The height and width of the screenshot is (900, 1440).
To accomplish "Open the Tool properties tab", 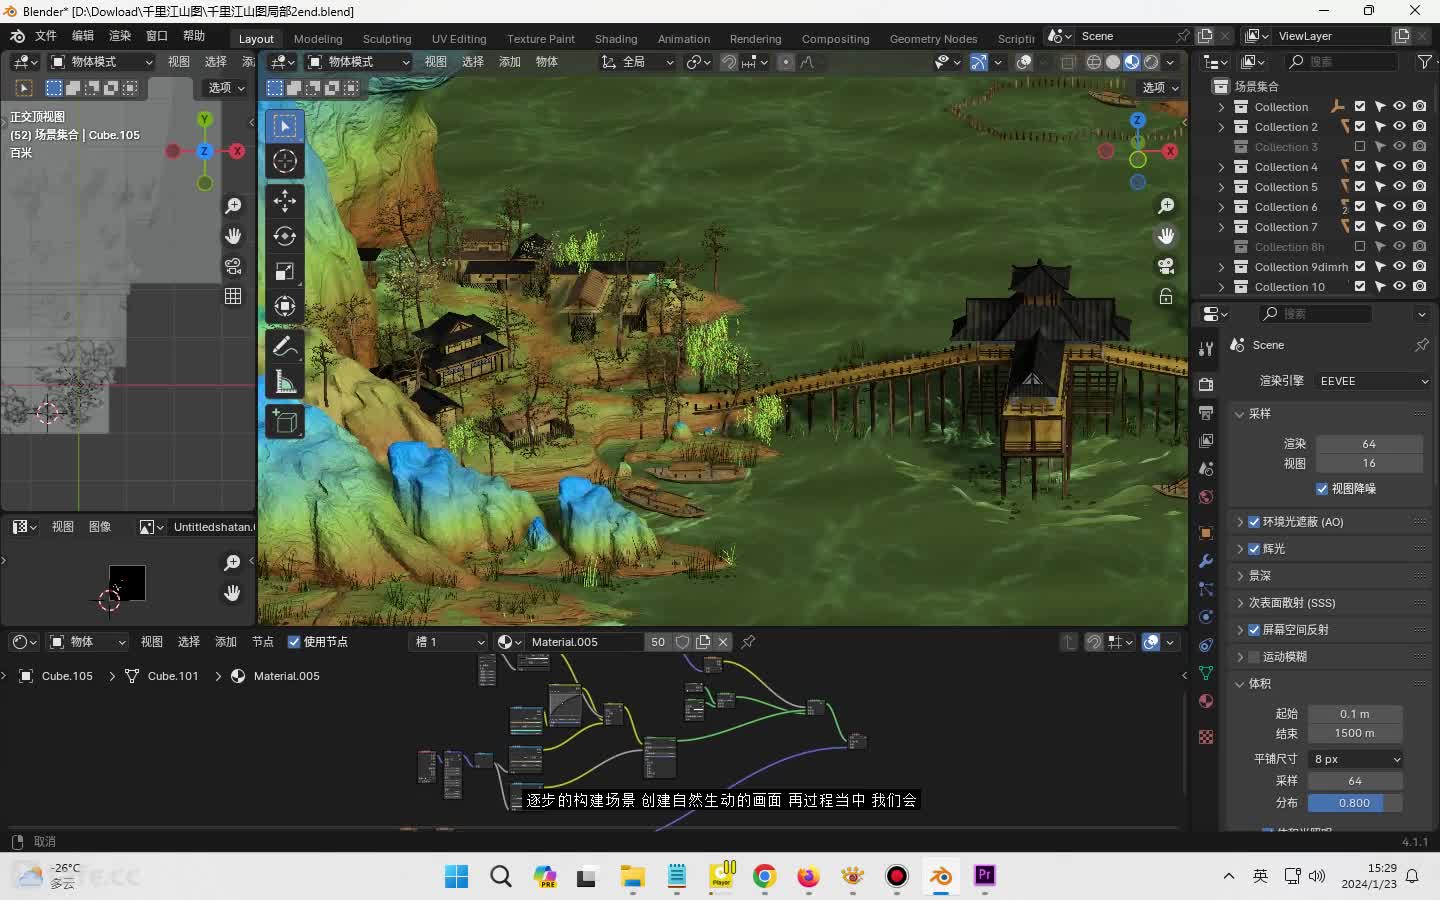I will tap(1206, 348).
